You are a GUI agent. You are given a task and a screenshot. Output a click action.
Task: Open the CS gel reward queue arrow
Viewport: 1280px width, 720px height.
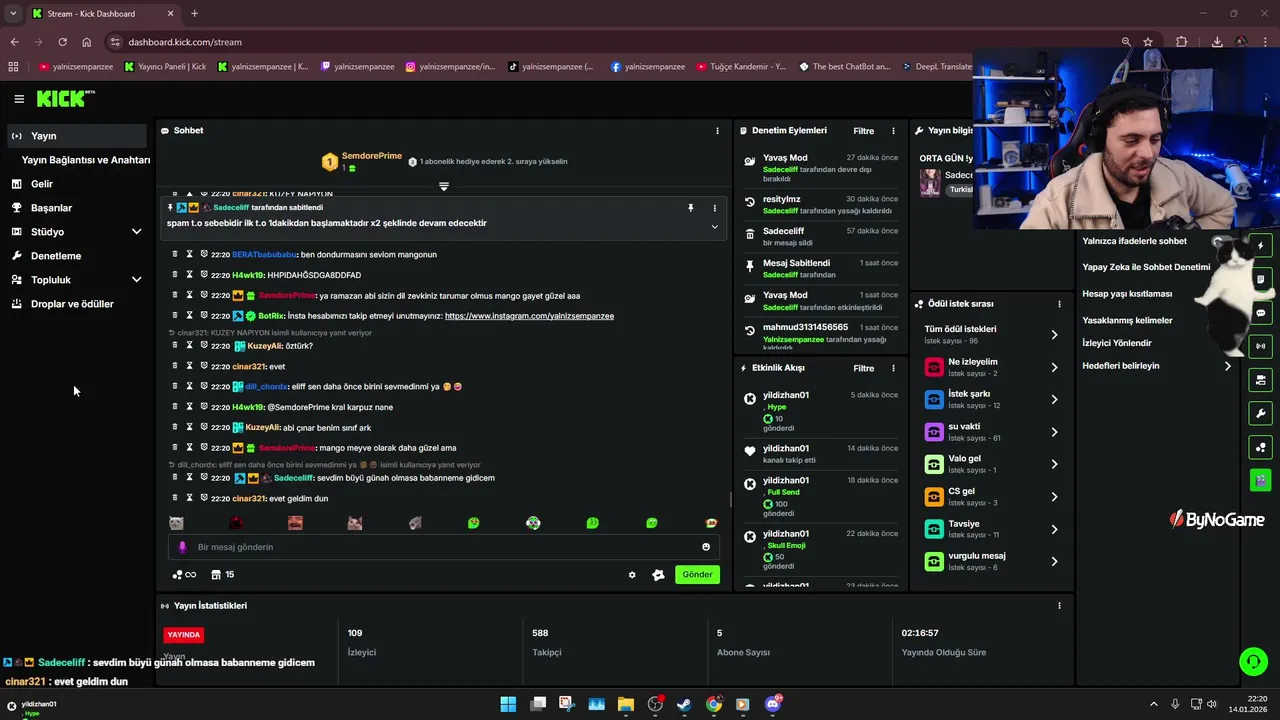coord(1054,497)
